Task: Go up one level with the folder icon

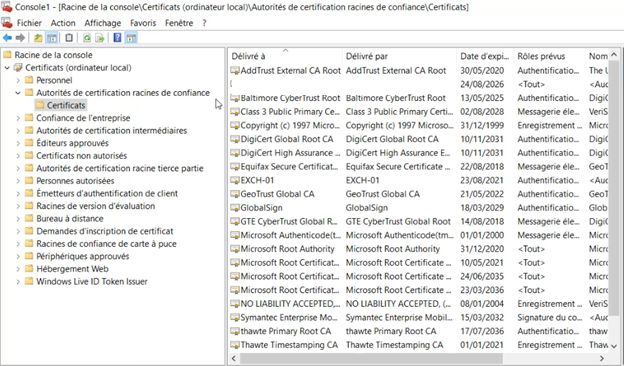Action: (38, 38)
